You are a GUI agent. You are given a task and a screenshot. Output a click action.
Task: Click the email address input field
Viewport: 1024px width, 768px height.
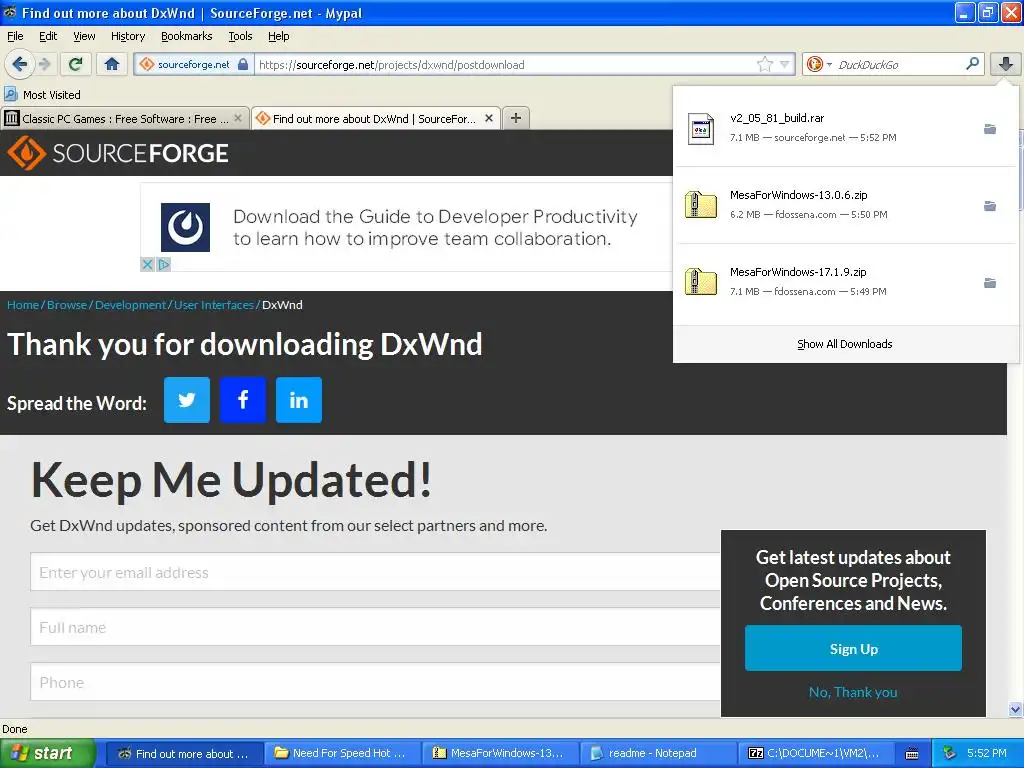point(376,572)
